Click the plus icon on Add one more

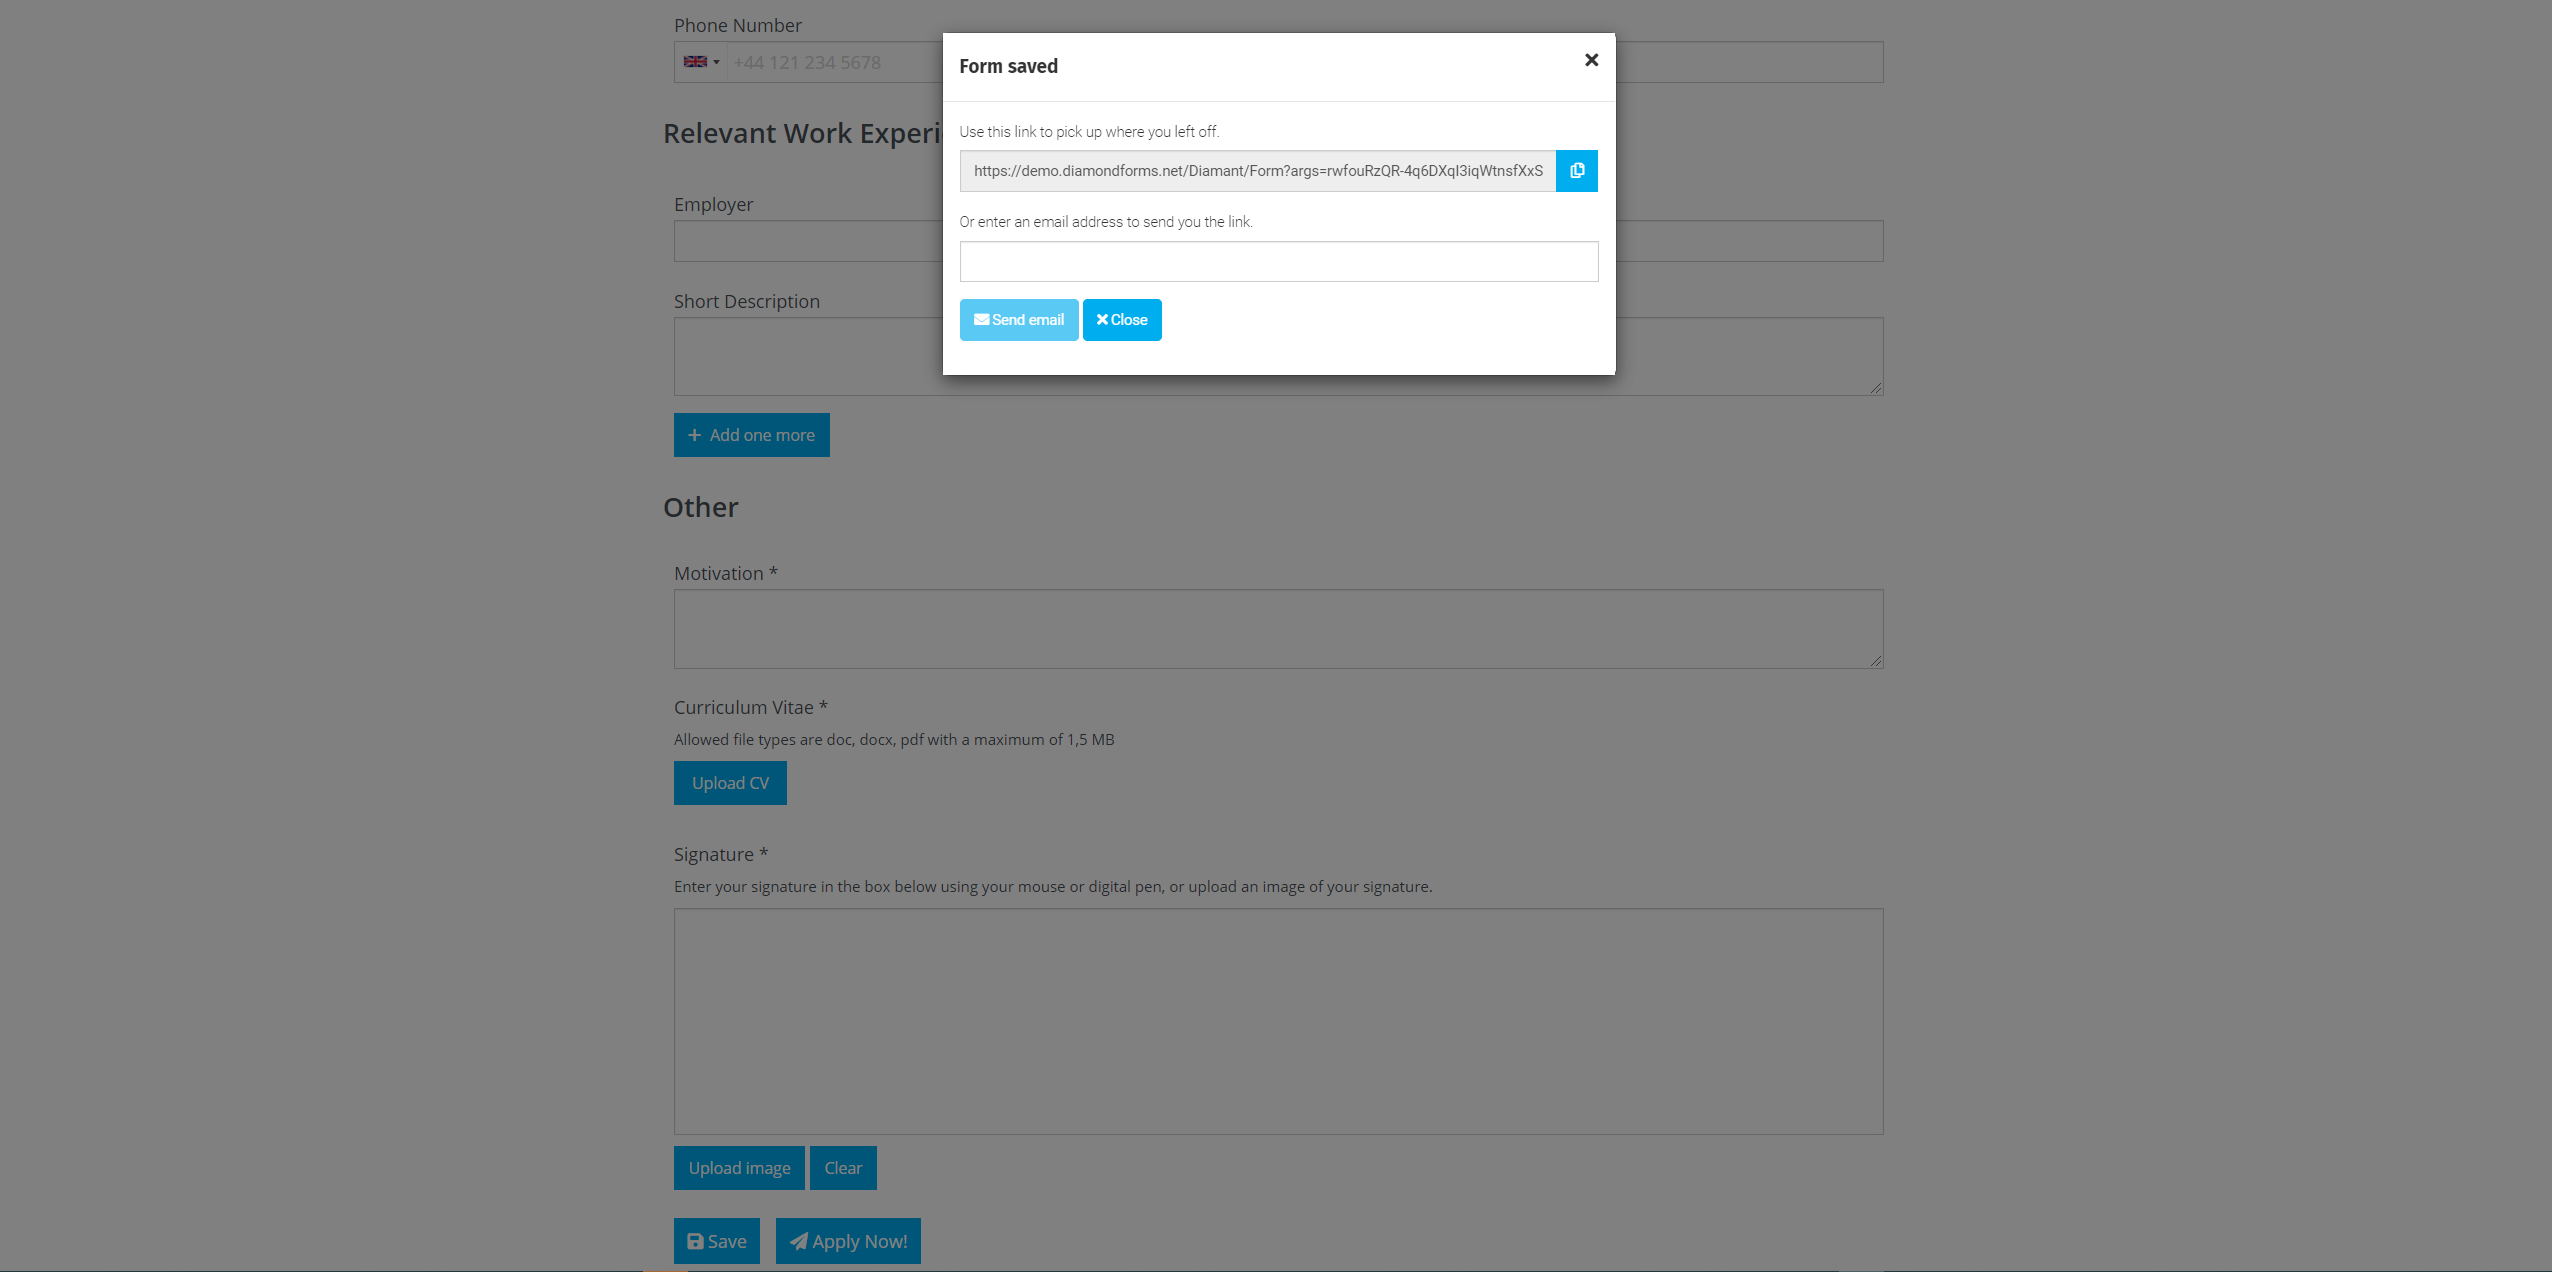click(696, 435)
